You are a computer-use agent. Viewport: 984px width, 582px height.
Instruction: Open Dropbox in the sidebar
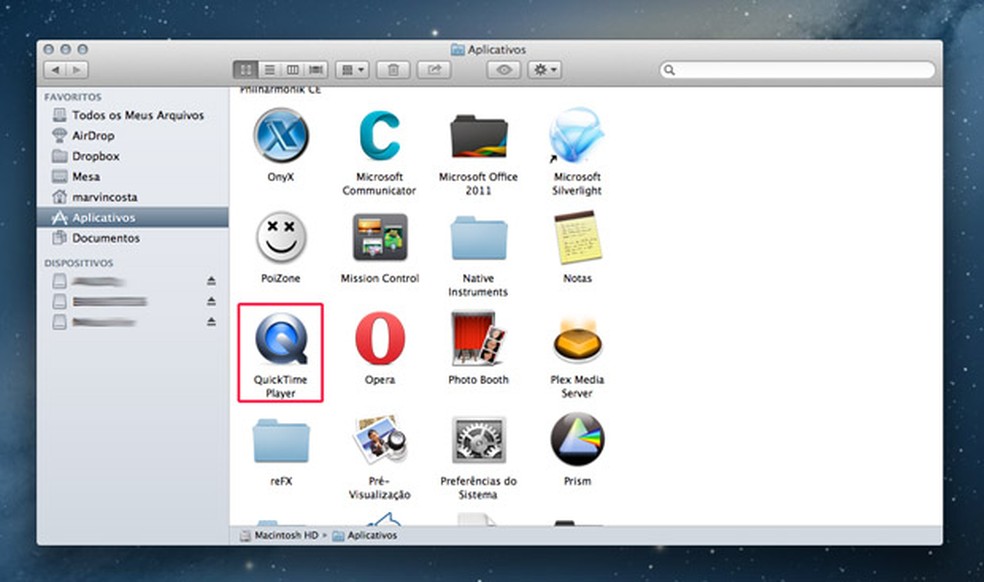pyautogui.click(x=132, y=156)
